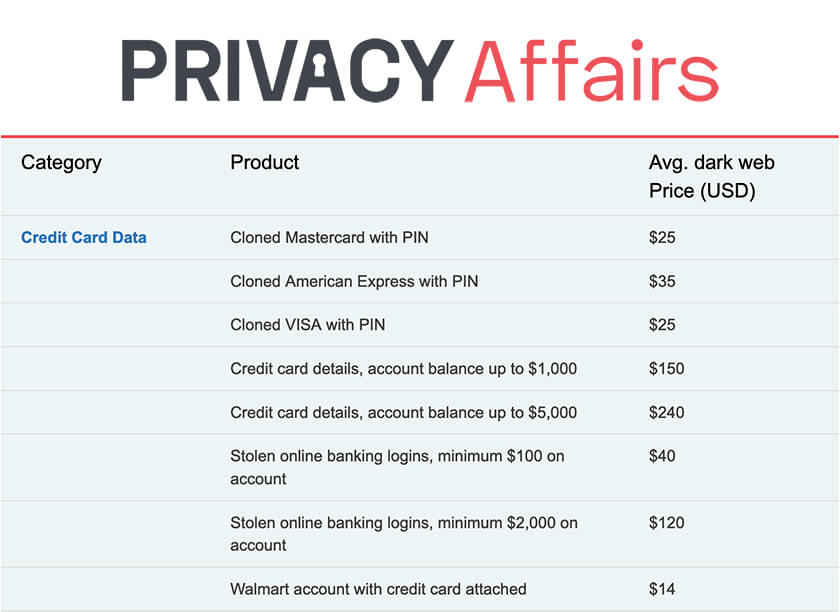Click the Category column header
840x612 pixels.
tap(61, 162)
